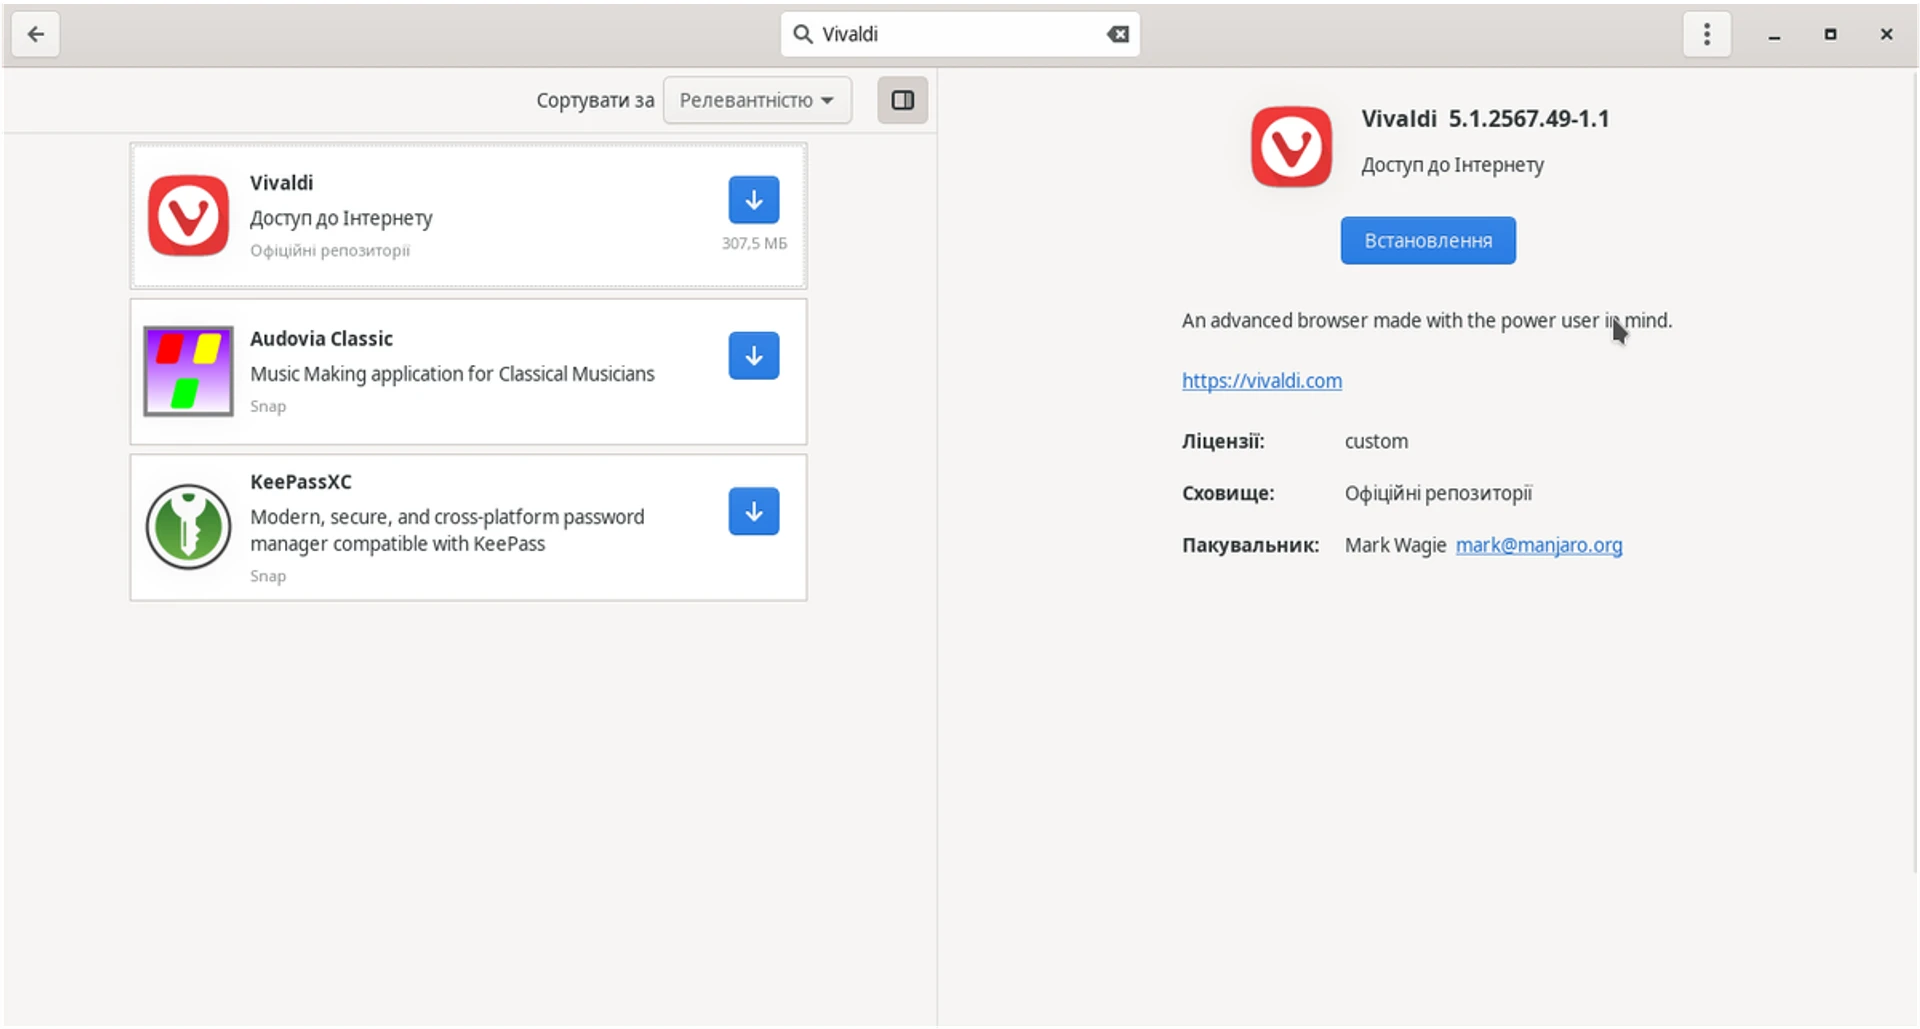Click the Встановлення install button
This screenshot has width=1920, height=1029.
click(x=1428, y=241)
